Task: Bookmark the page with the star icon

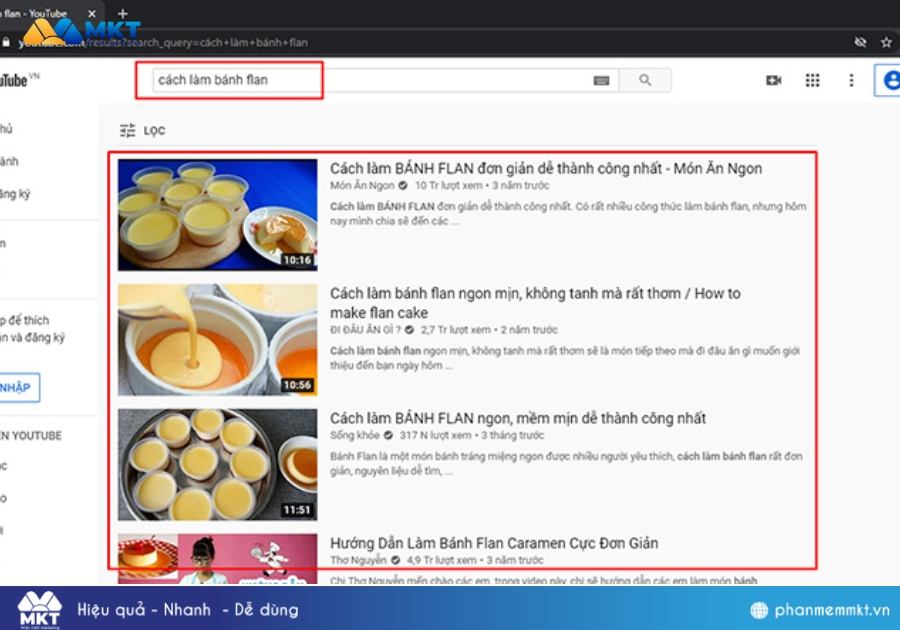Action: point(885,43)
